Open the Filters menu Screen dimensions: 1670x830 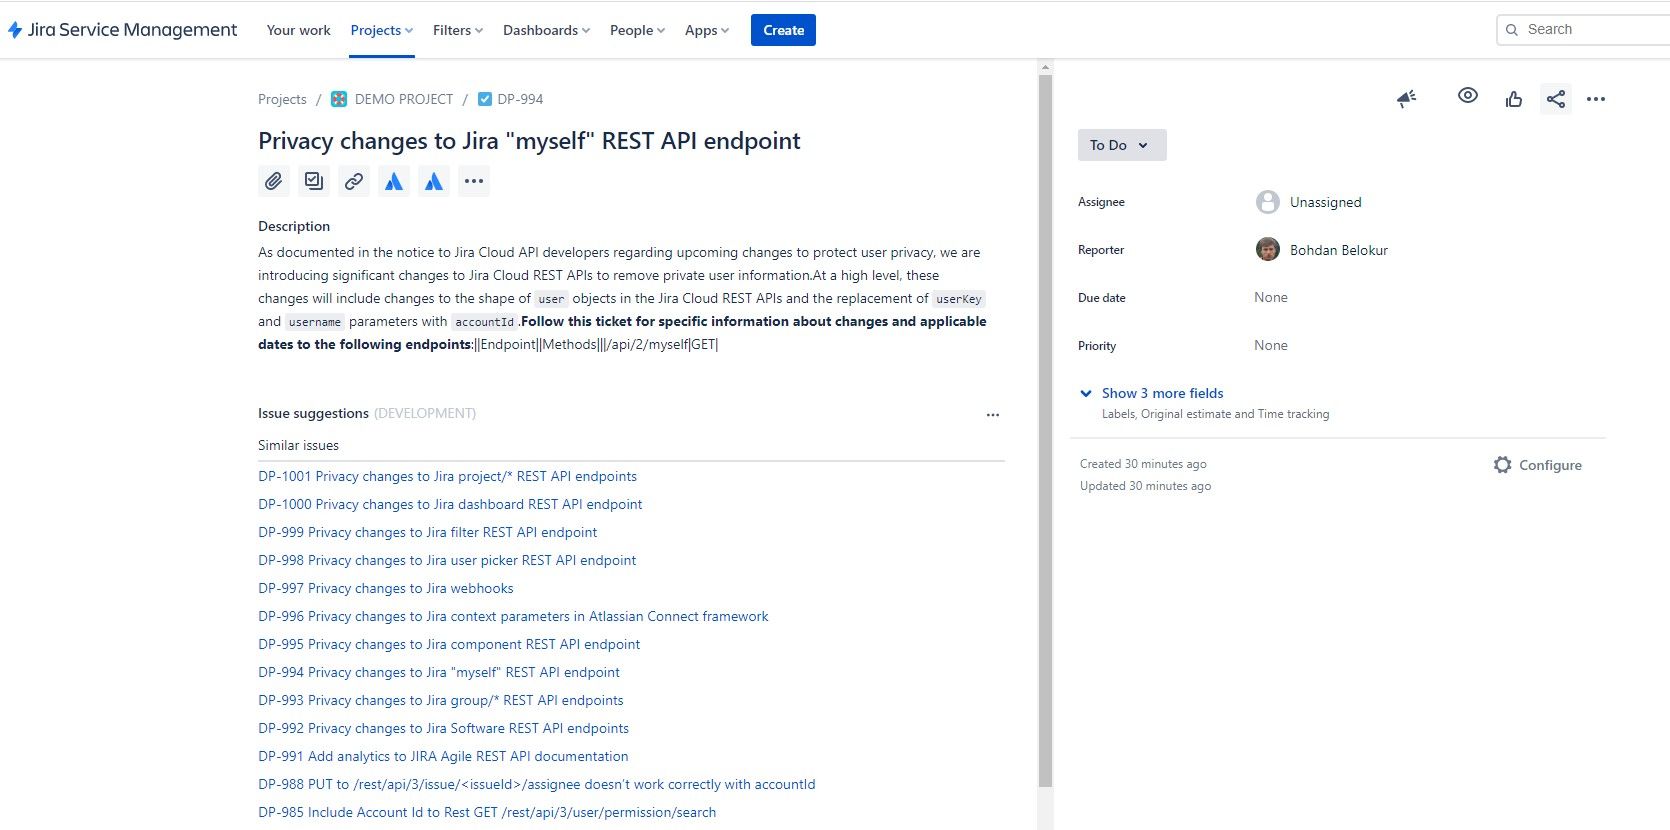(458, 30)
